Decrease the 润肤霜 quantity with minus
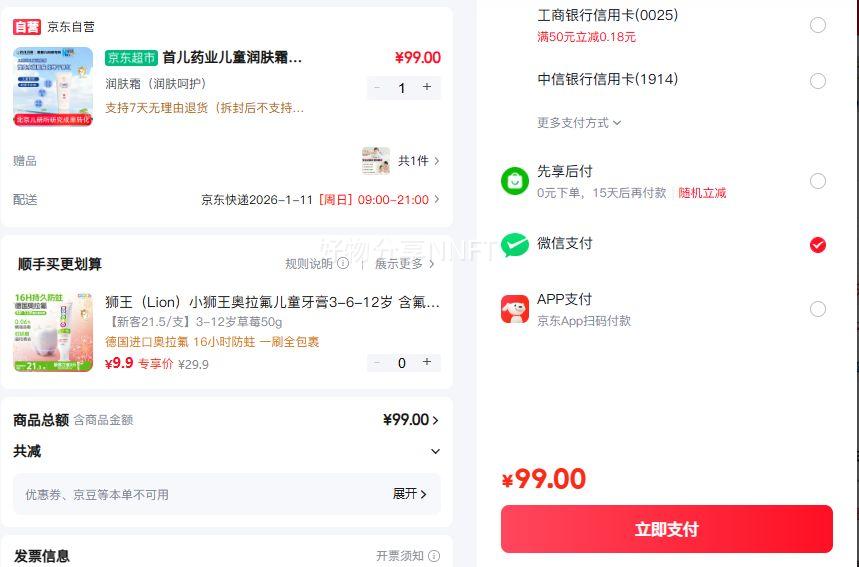 pos(377,88)
